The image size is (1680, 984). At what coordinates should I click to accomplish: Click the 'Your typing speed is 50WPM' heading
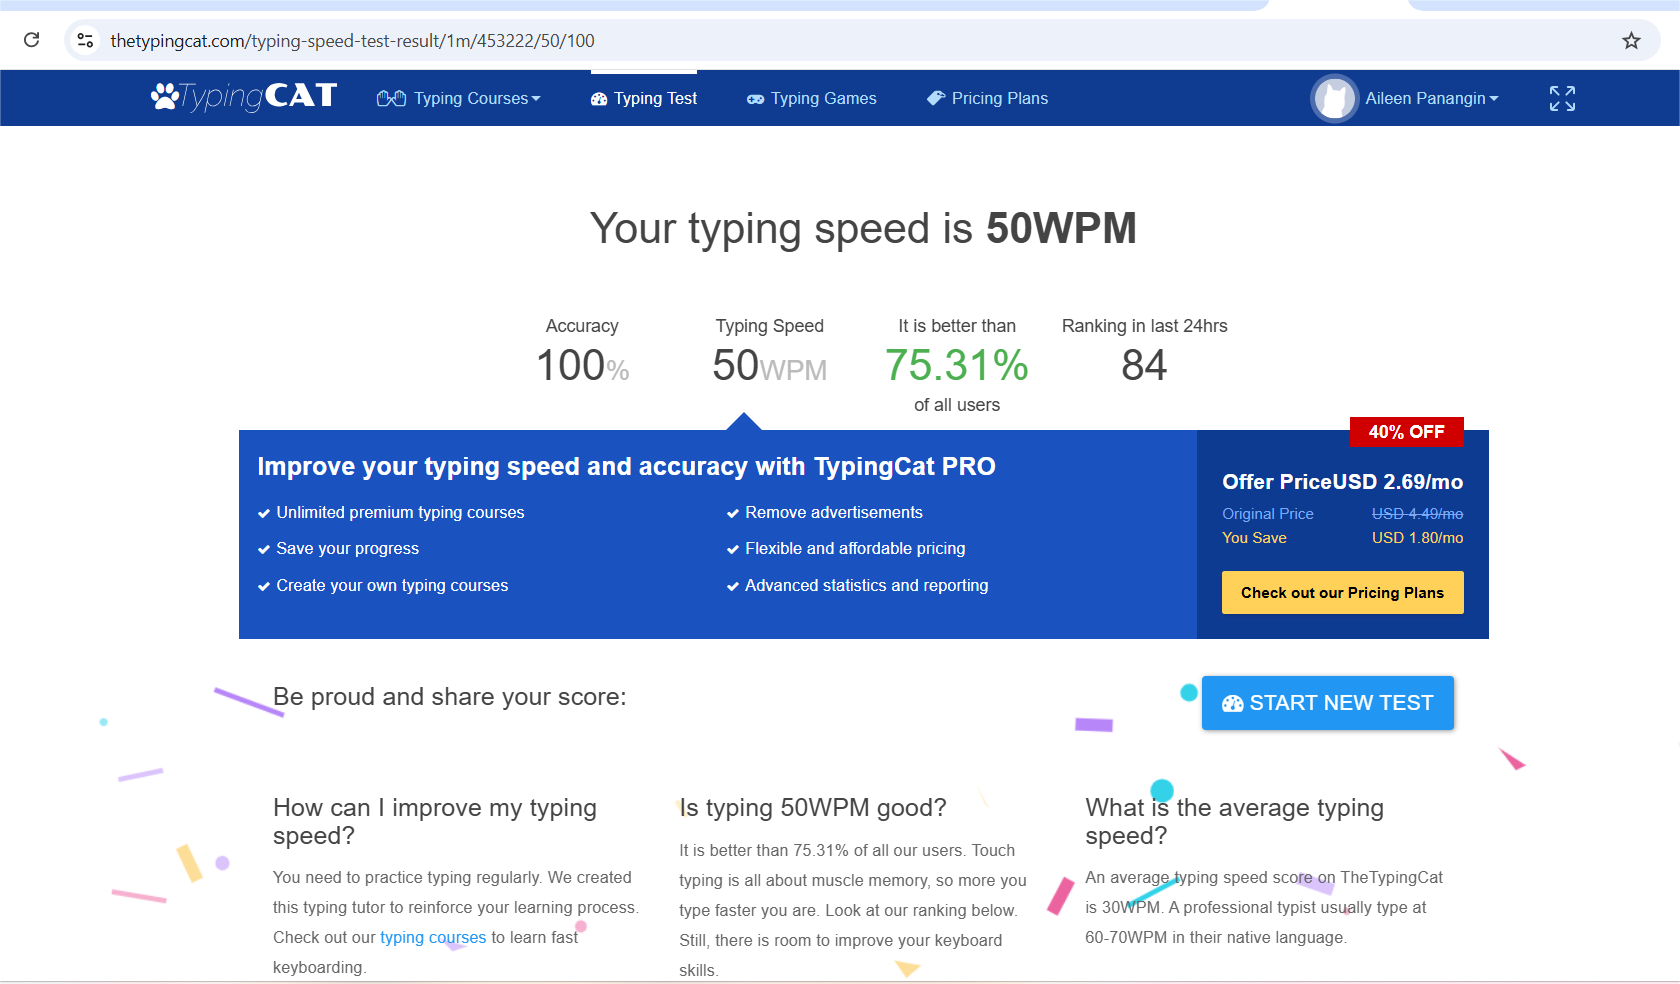(x=863, y=228)
